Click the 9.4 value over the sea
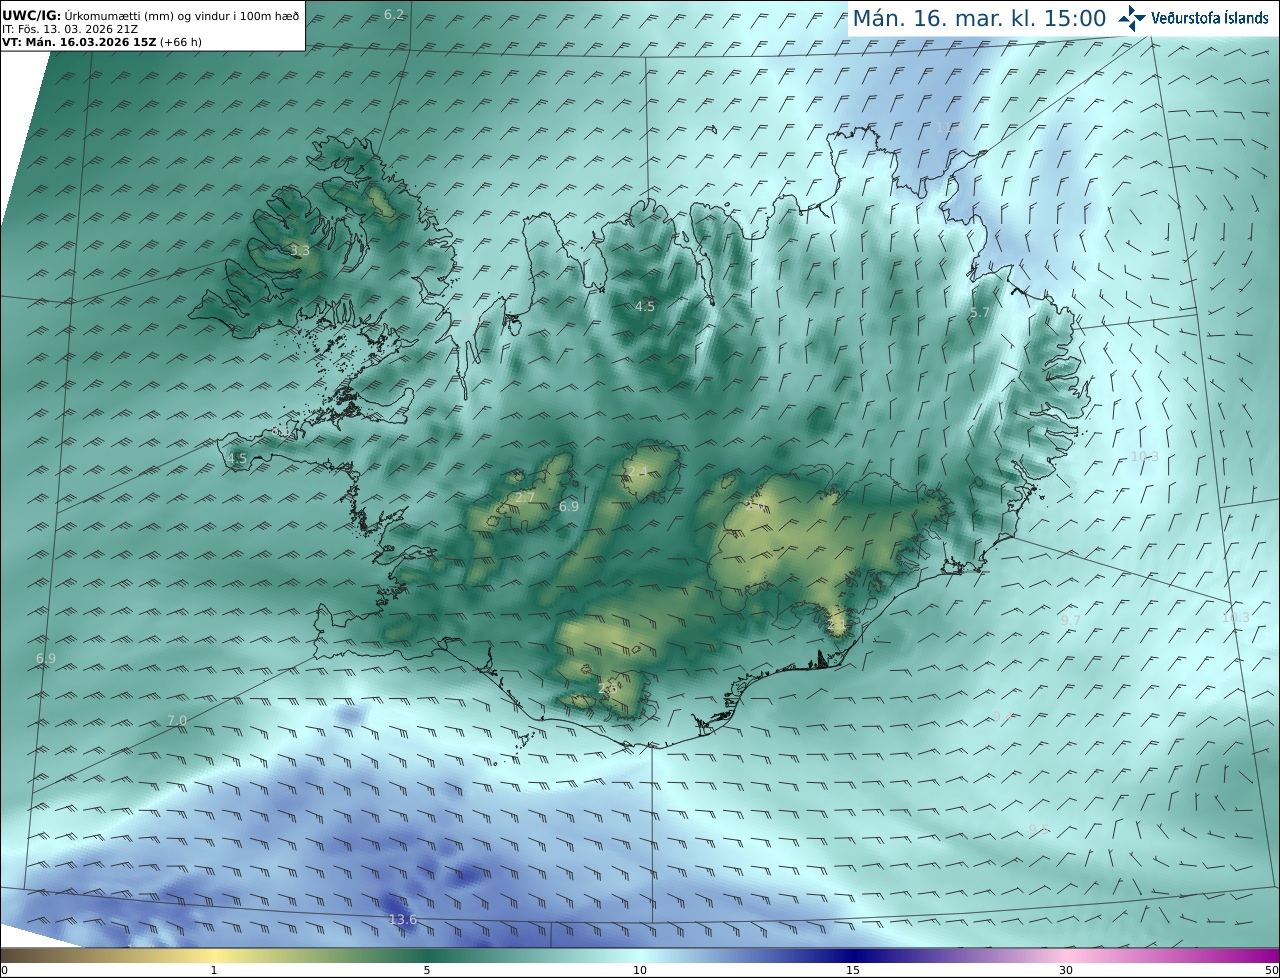 tap(1003, 717)
